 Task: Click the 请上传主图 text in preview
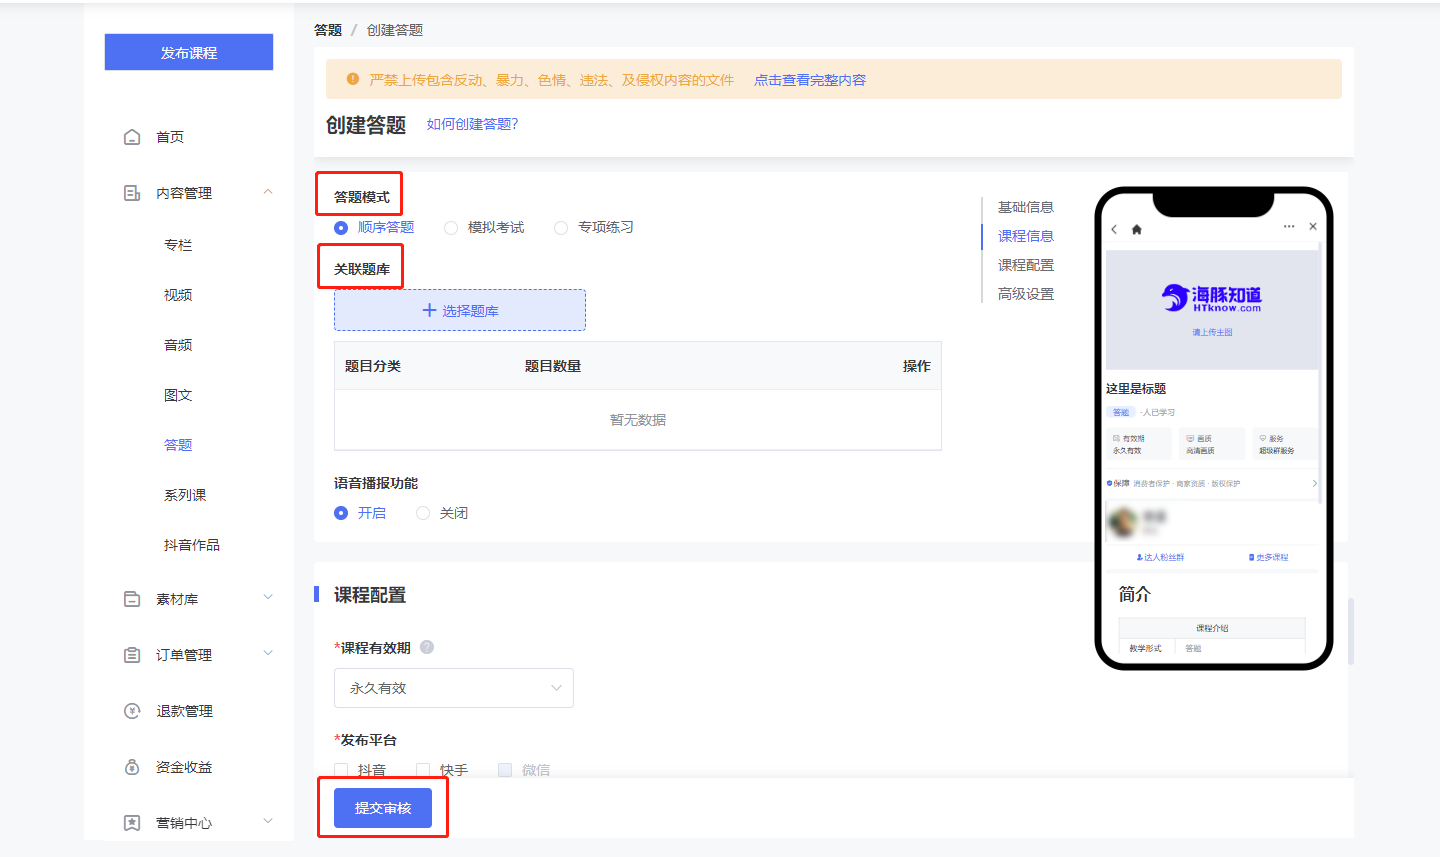pyautogui.click(x=1212, y=332)
